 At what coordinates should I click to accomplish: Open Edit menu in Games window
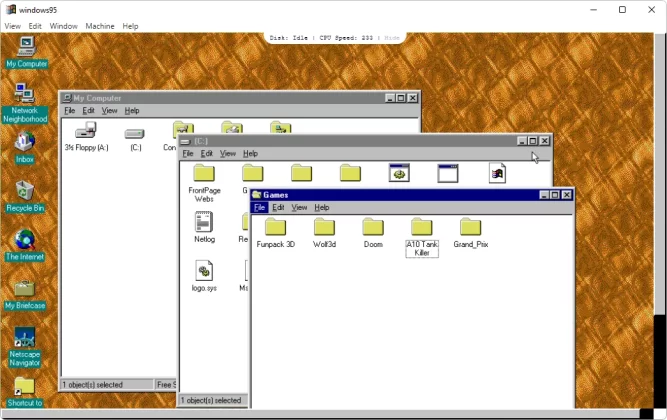[x=278, y=207]
